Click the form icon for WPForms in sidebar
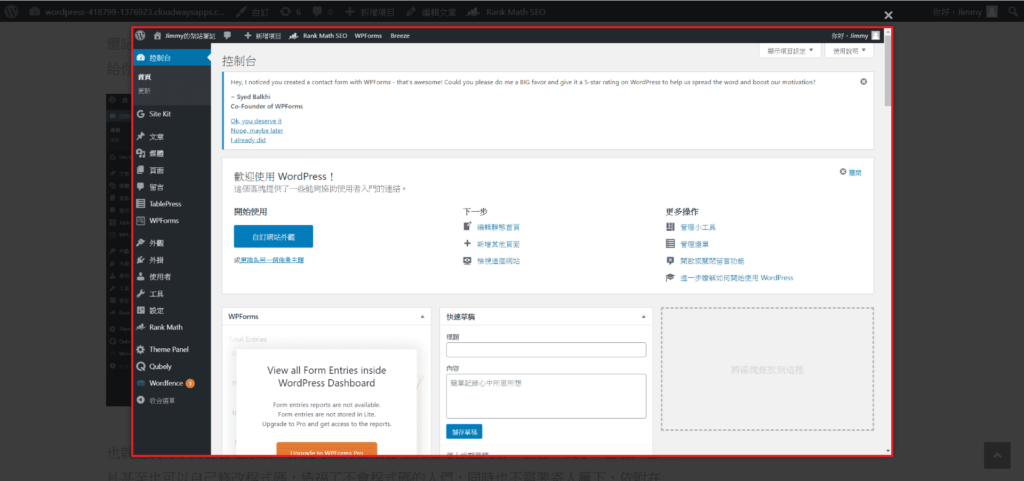Image resolution: width=1024 pixels, height=481 pixels. click(141, 221)
